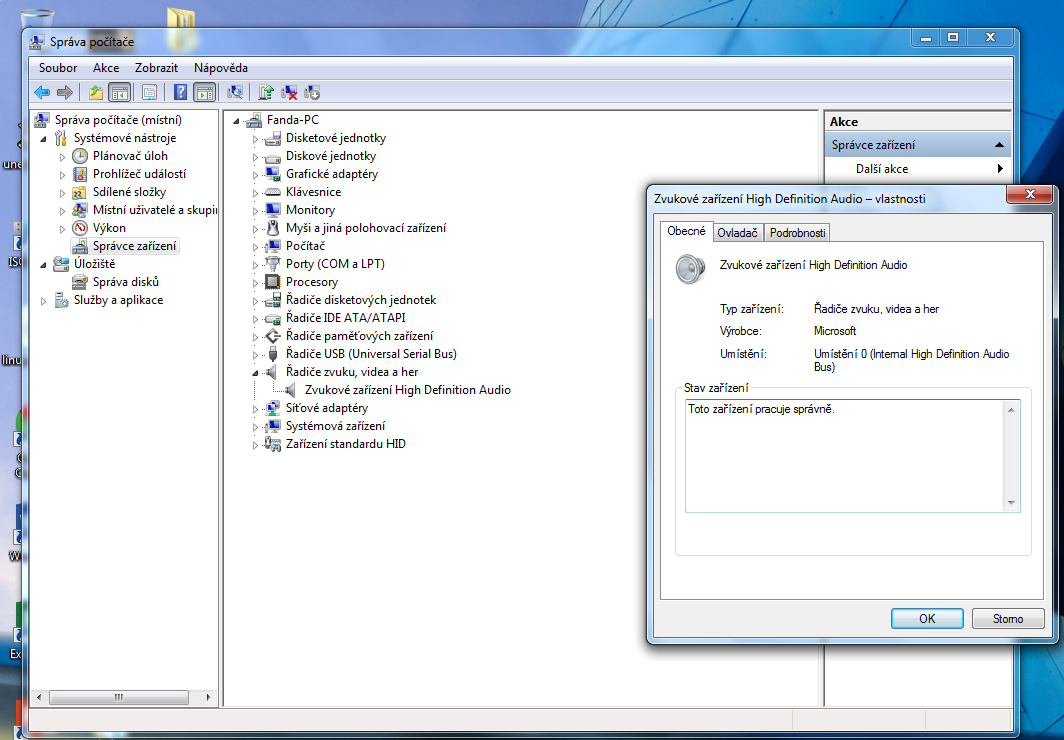Select Správa disků in the left tree
This screenshot has width=1064, height=740.
coord(125,282)
